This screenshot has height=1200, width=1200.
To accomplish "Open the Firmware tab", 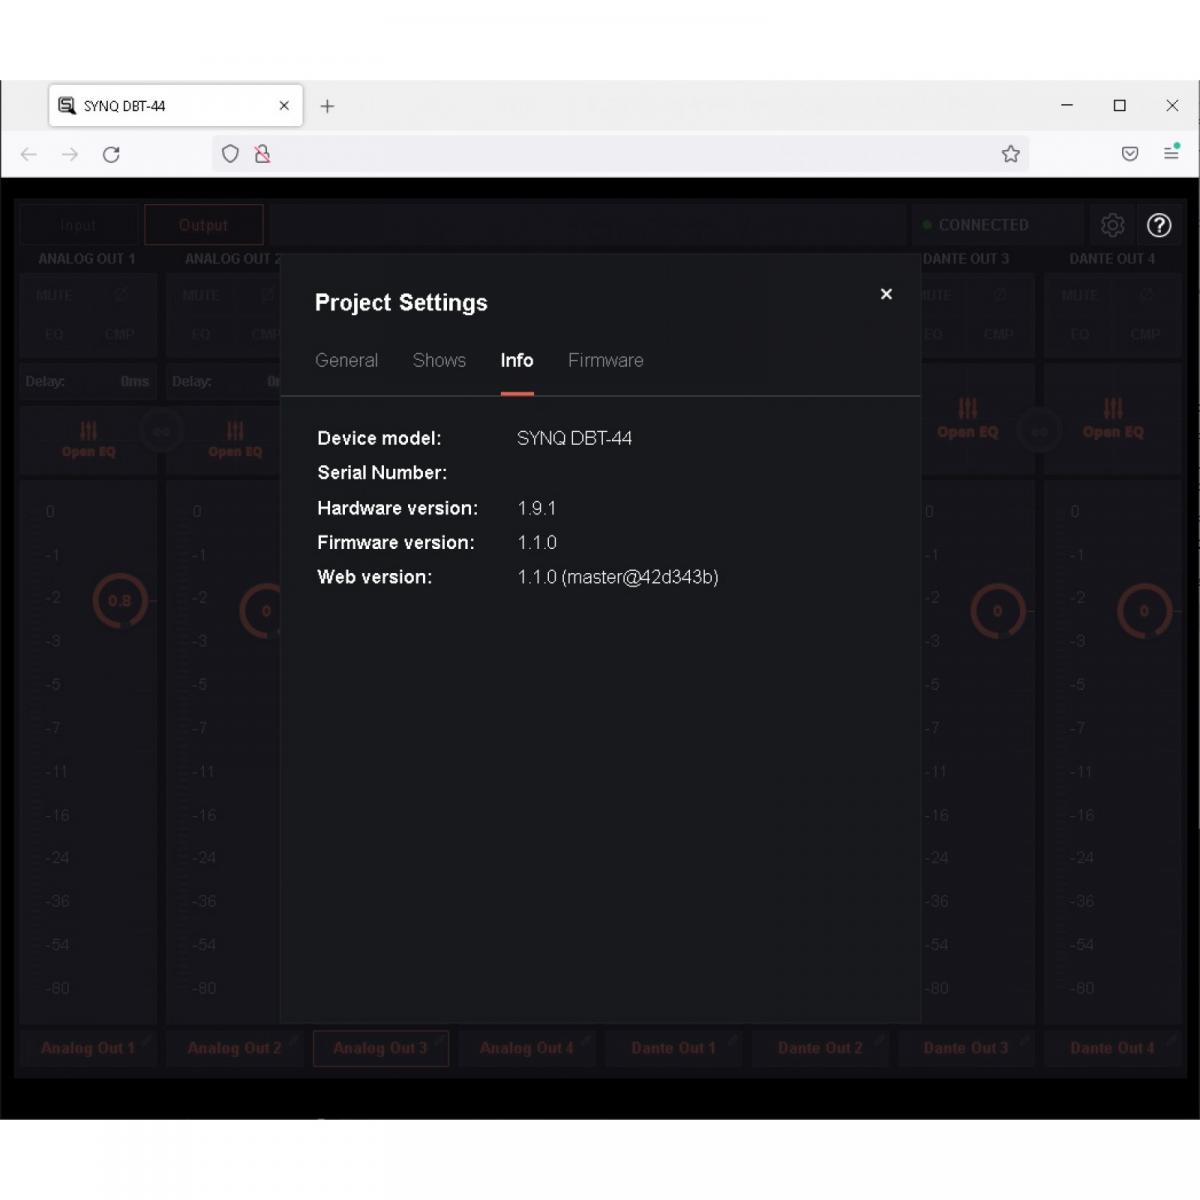I will [605, 360].
